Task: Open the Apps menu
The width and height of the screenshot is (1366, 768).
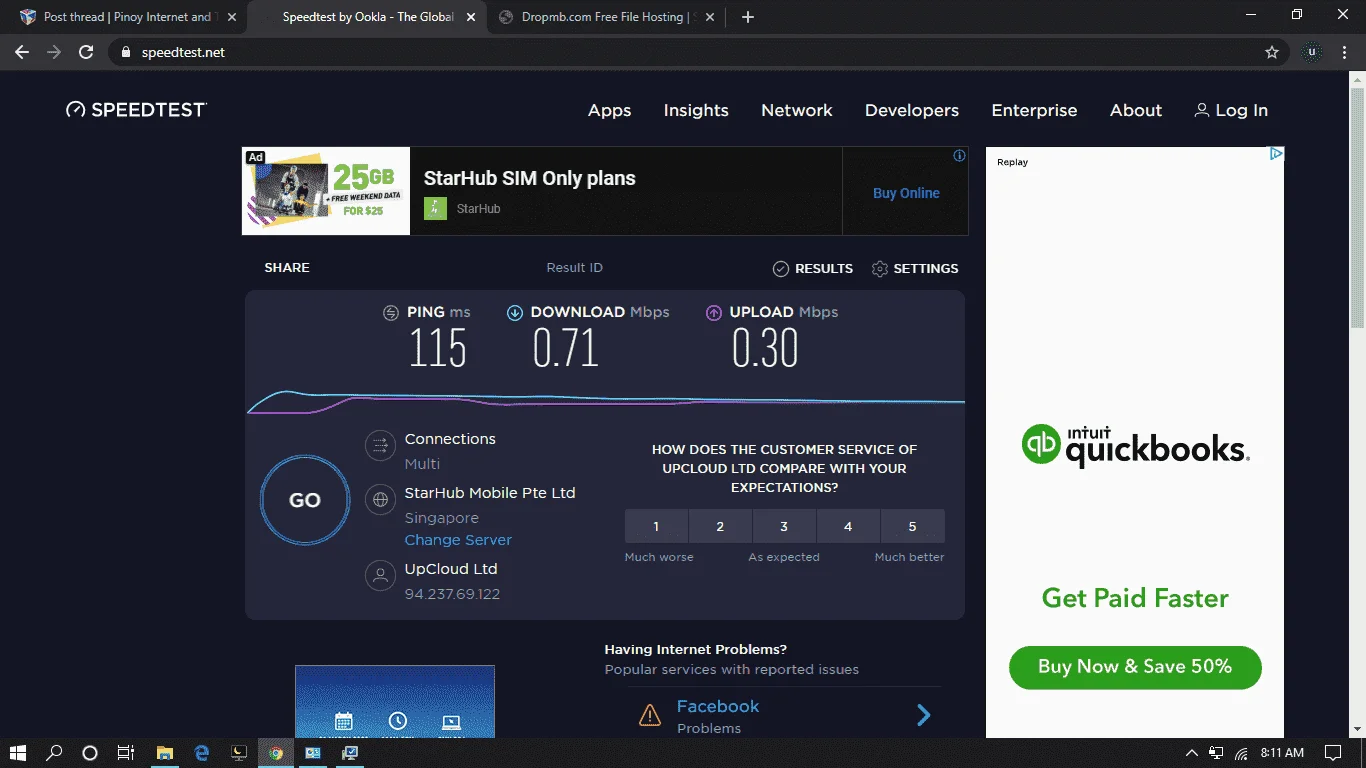Action: pos(609,110)
